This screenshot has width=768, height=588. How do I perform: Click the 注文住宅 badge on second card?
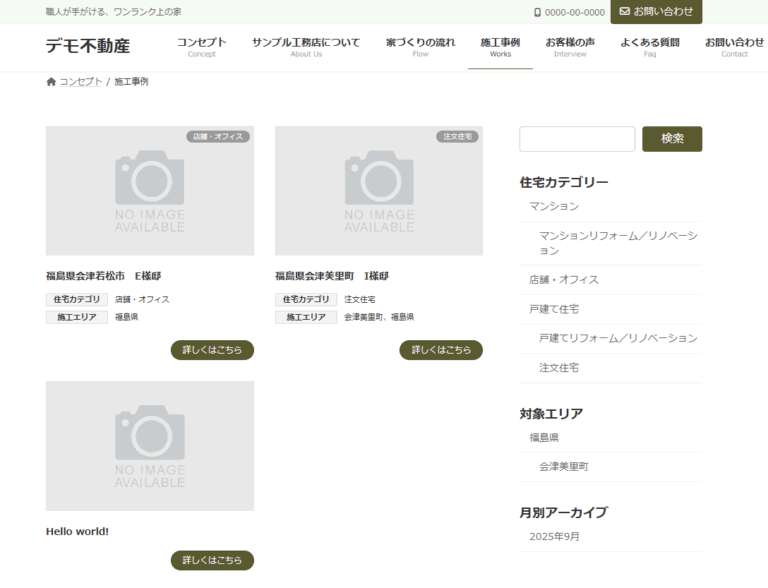(x=456, y=136)
